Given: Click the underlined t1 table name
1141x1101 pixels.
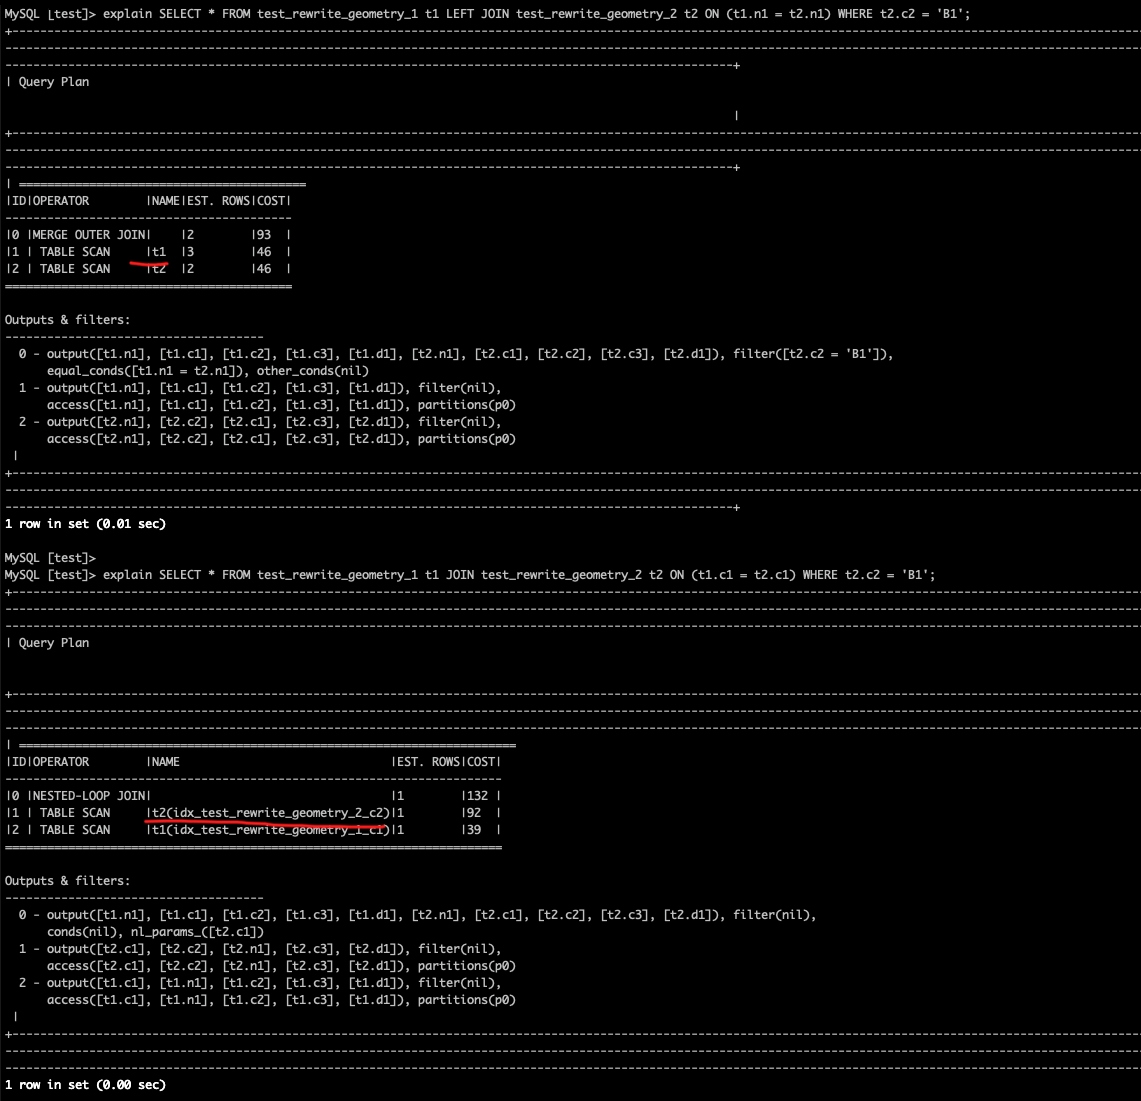Looking at the screenshot, I should tap(158, 252).
